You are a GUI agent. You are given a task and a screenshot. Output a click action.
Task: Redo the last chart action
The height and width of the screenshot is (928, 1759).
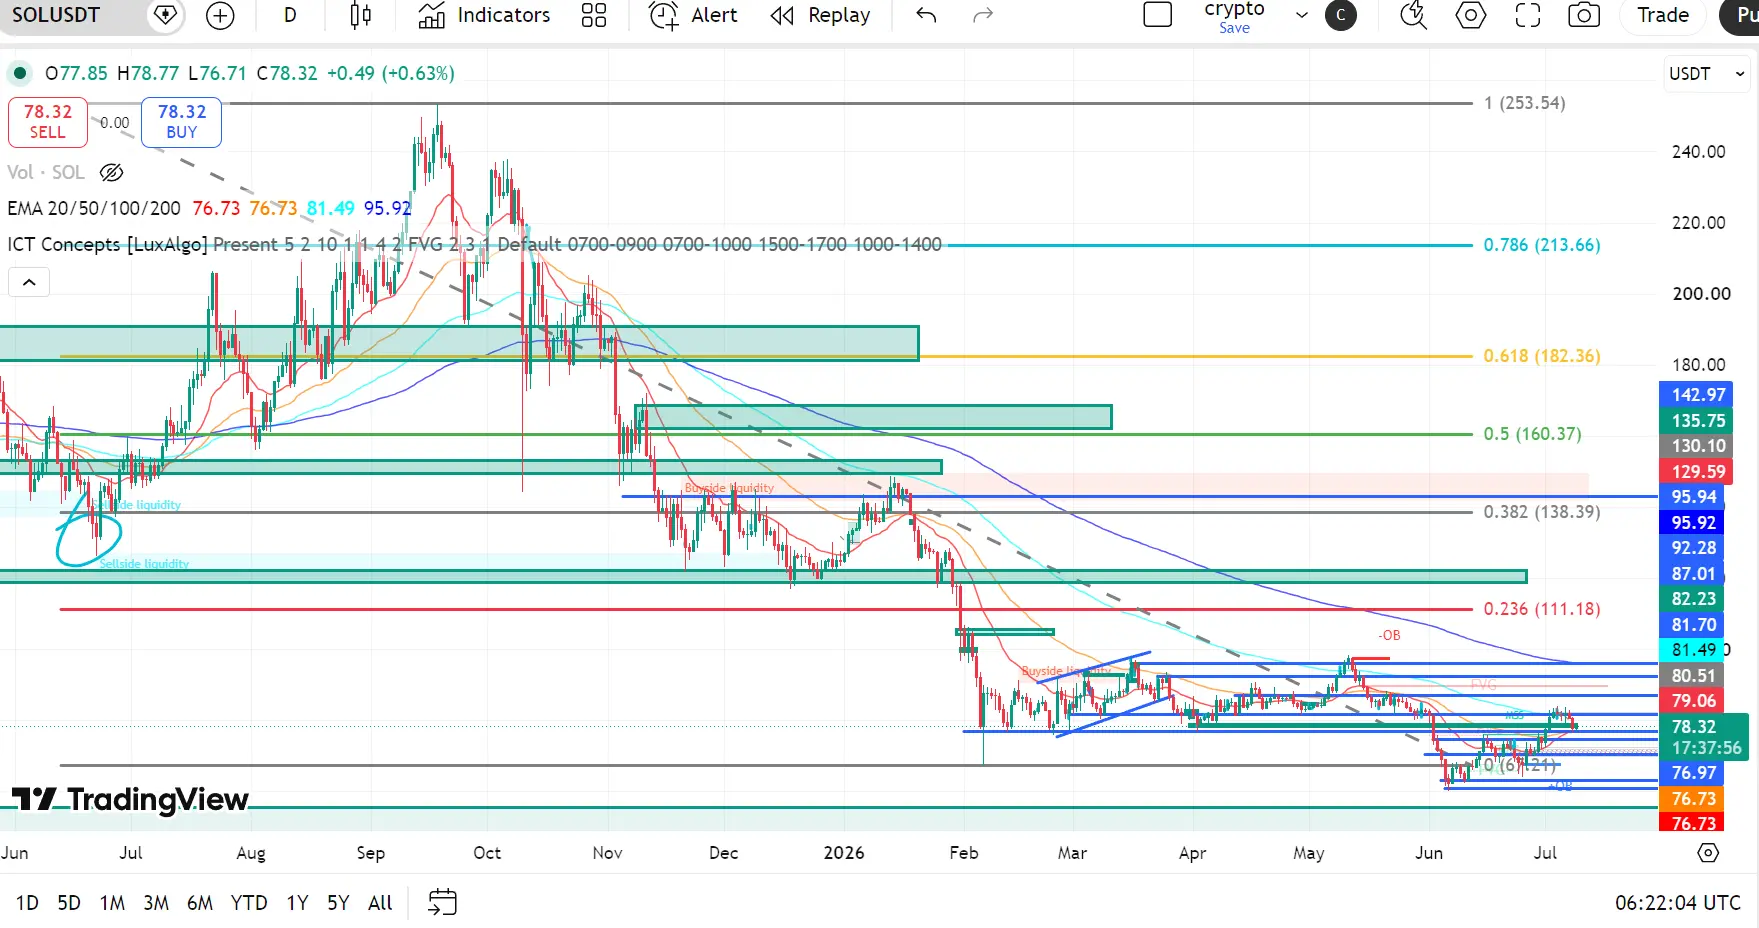point(983,15)
